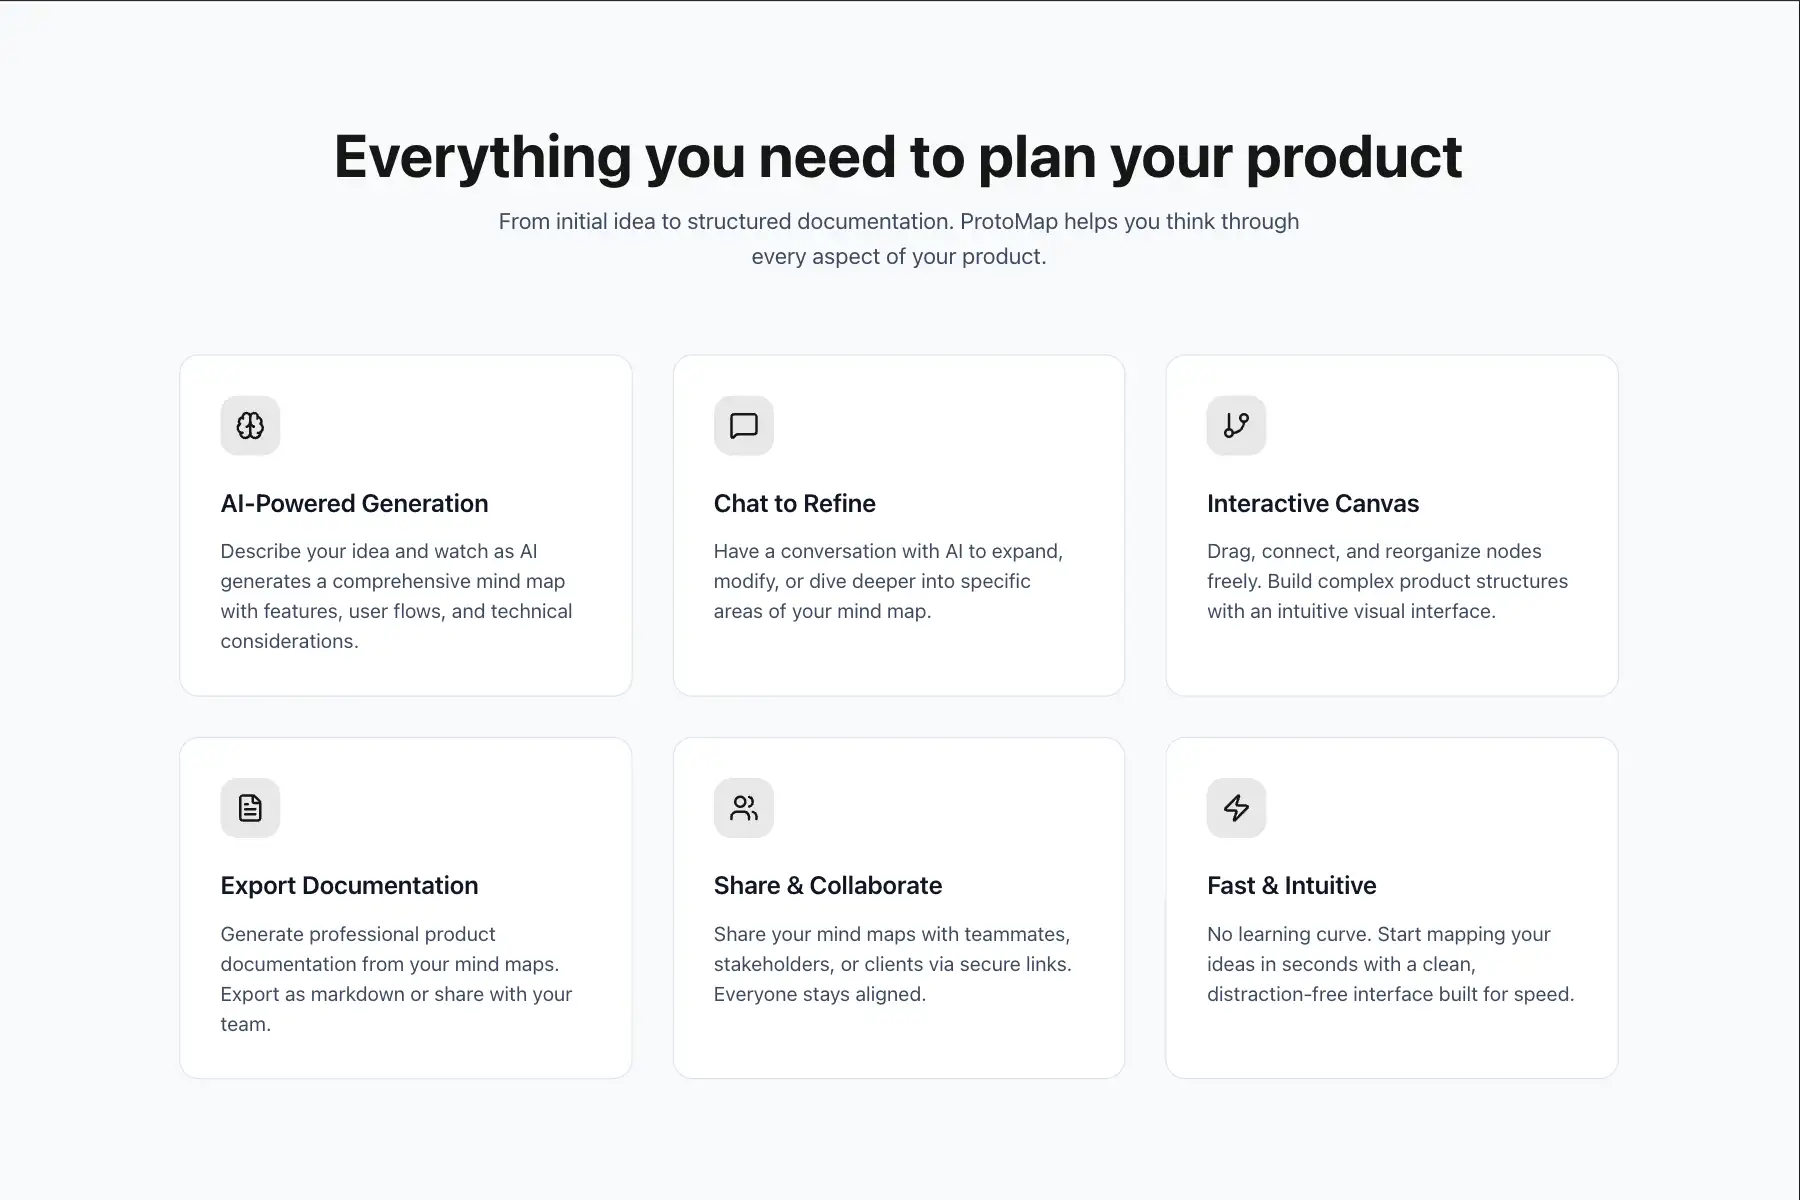Click the chat bubble icon
Screen dimensions: 1800x1200
point(744,426)
